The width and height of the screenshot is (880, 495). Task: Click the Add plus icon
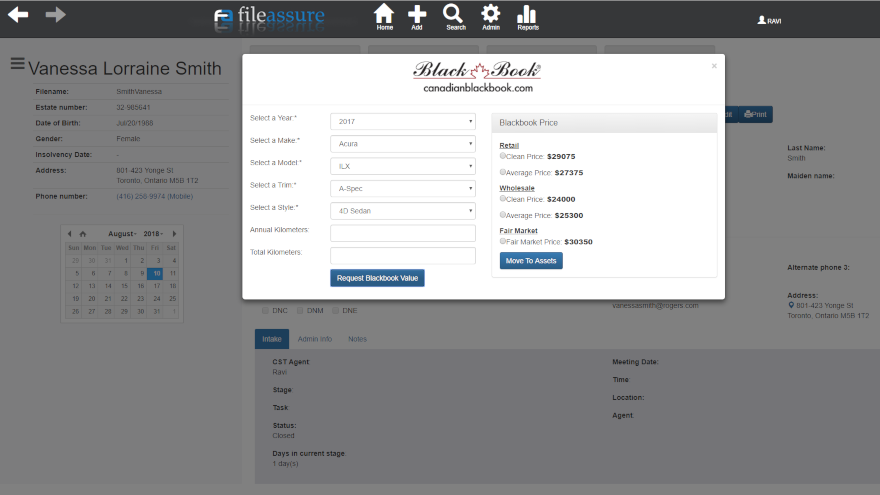[x=417, y=17]
